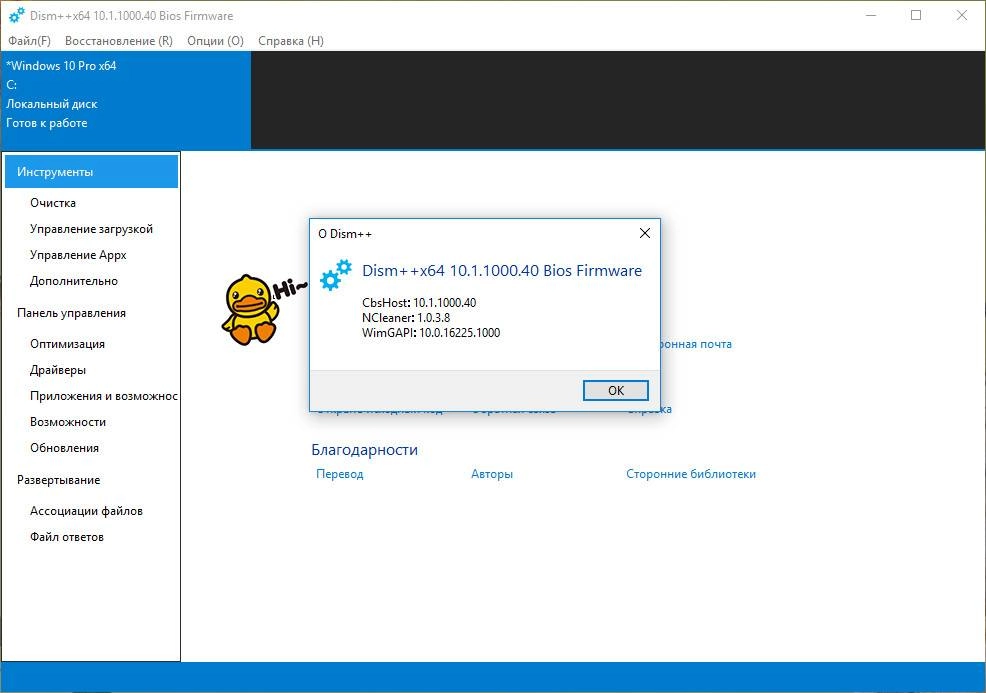Click the WimGAPI: 10.0.16225.1000 line
Screen dimensions: 986x693
(431, 333)
